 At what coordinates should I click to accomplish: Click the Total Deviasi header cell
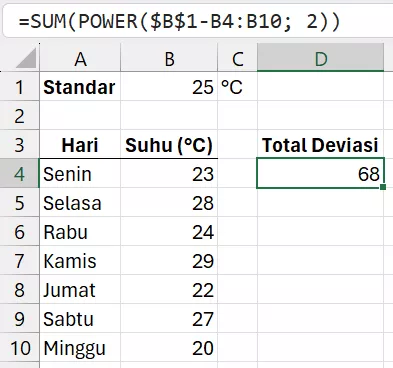321,145
